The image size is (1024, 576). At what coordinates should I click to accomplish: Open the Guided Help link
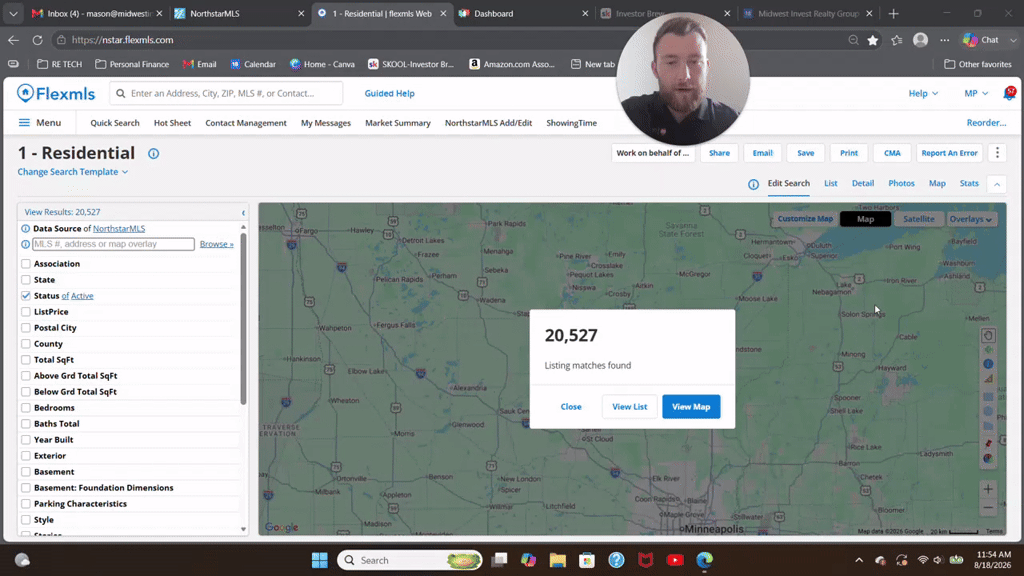[389, 93]
